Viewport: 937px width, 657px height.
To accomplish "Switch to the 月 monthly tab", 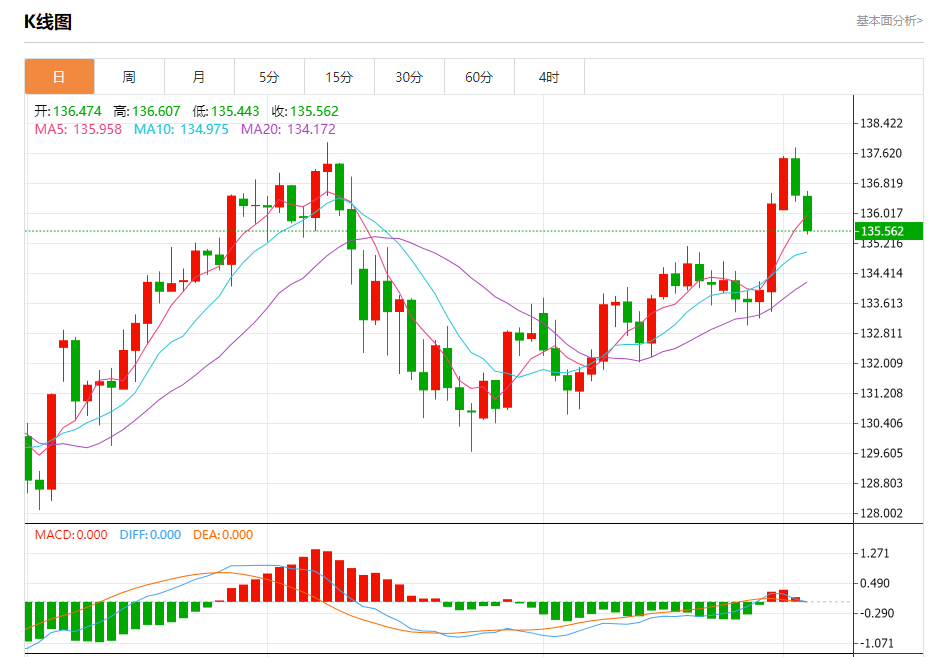I will [x=199, y=77].
